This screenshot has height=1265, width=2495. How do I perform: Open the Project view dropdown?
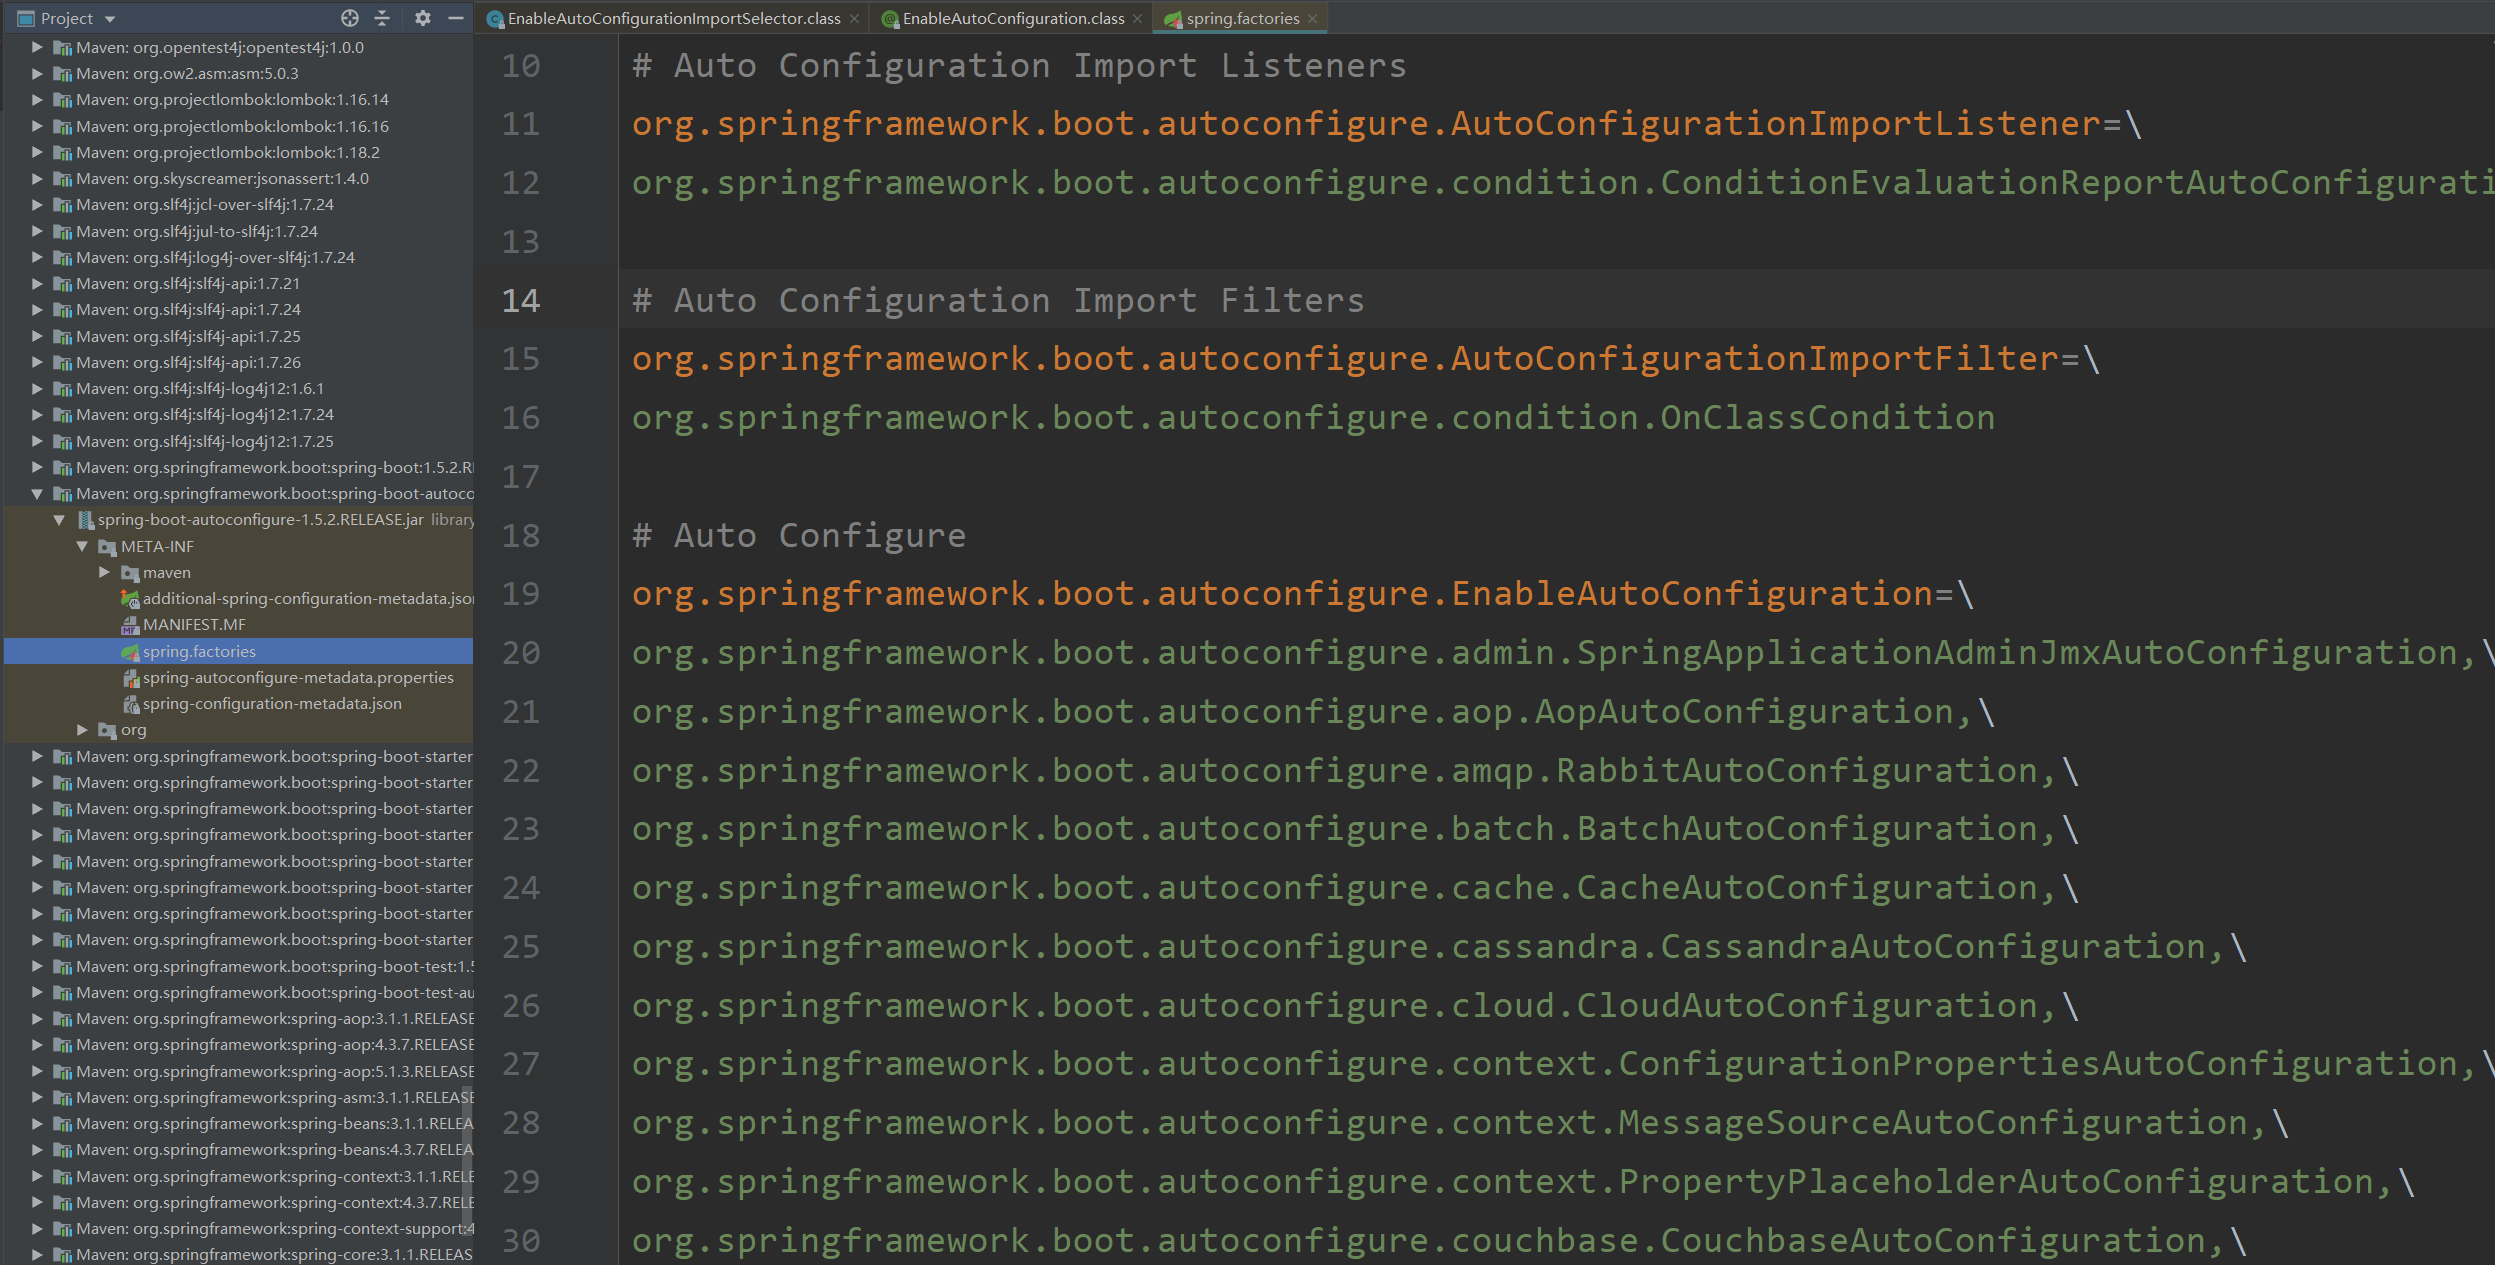(110, 19)
